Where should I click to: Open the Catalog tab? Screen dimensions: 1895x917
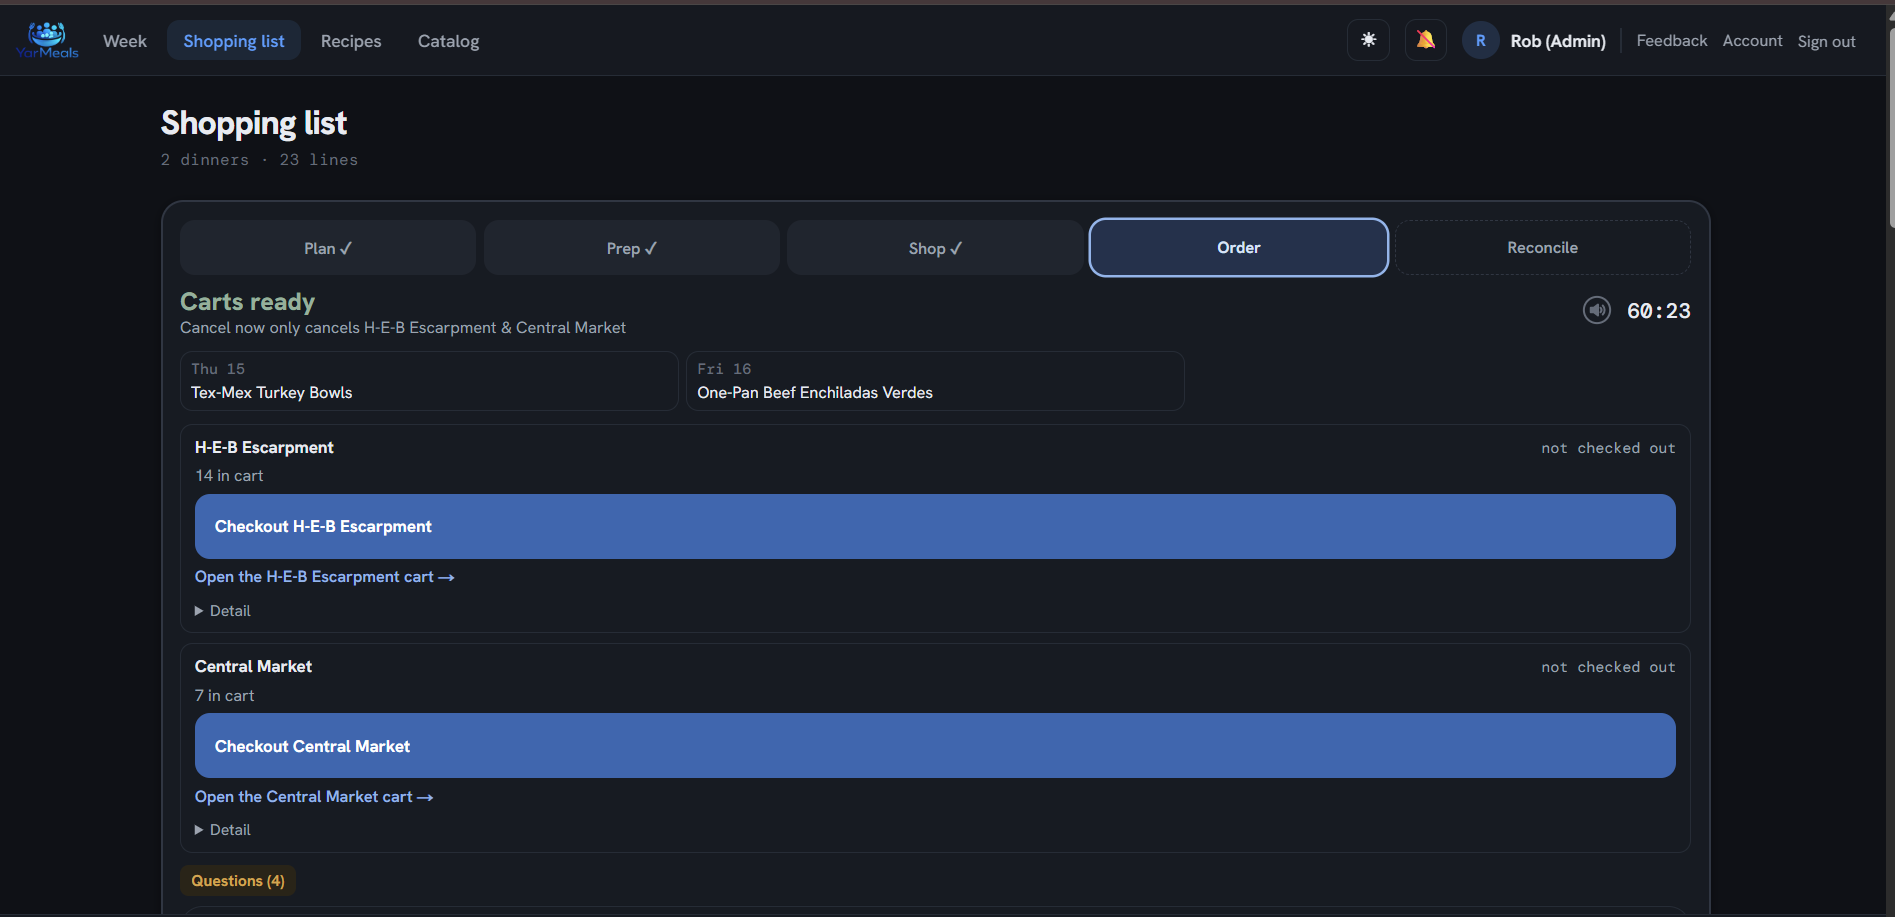pyautogui.click(x=448, y=41)
